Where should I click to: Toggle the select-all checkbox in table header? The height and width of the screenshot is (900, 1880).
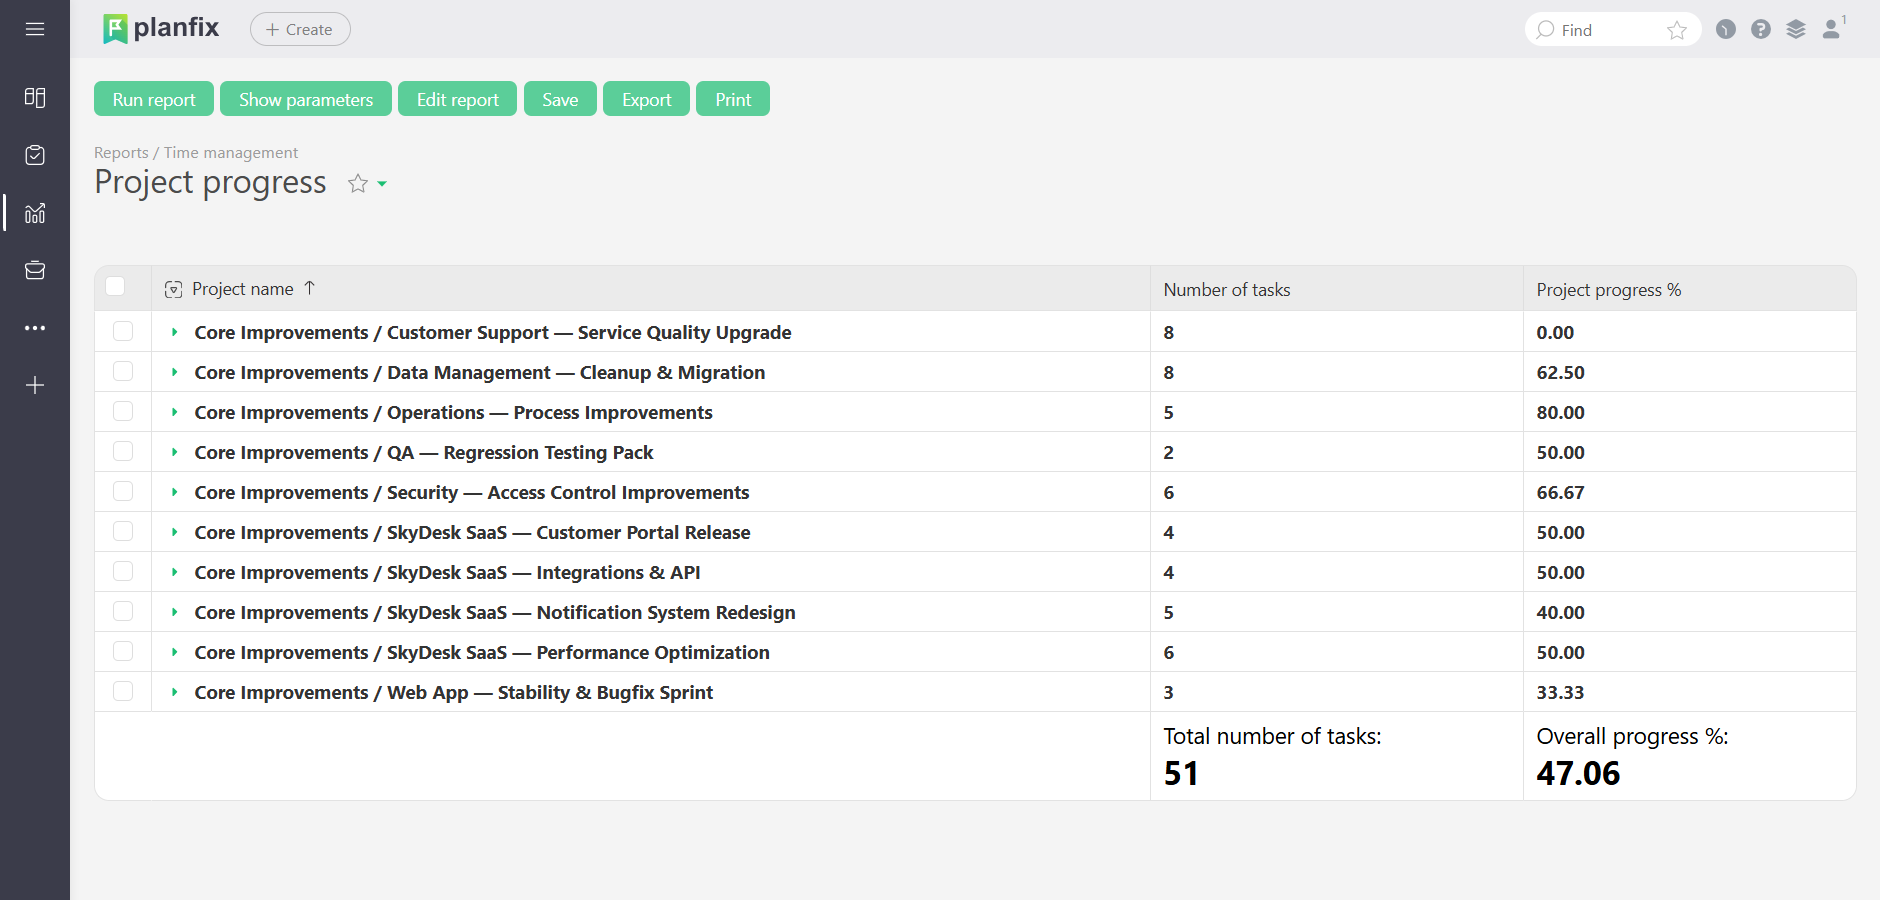click(x=115, y=287)
